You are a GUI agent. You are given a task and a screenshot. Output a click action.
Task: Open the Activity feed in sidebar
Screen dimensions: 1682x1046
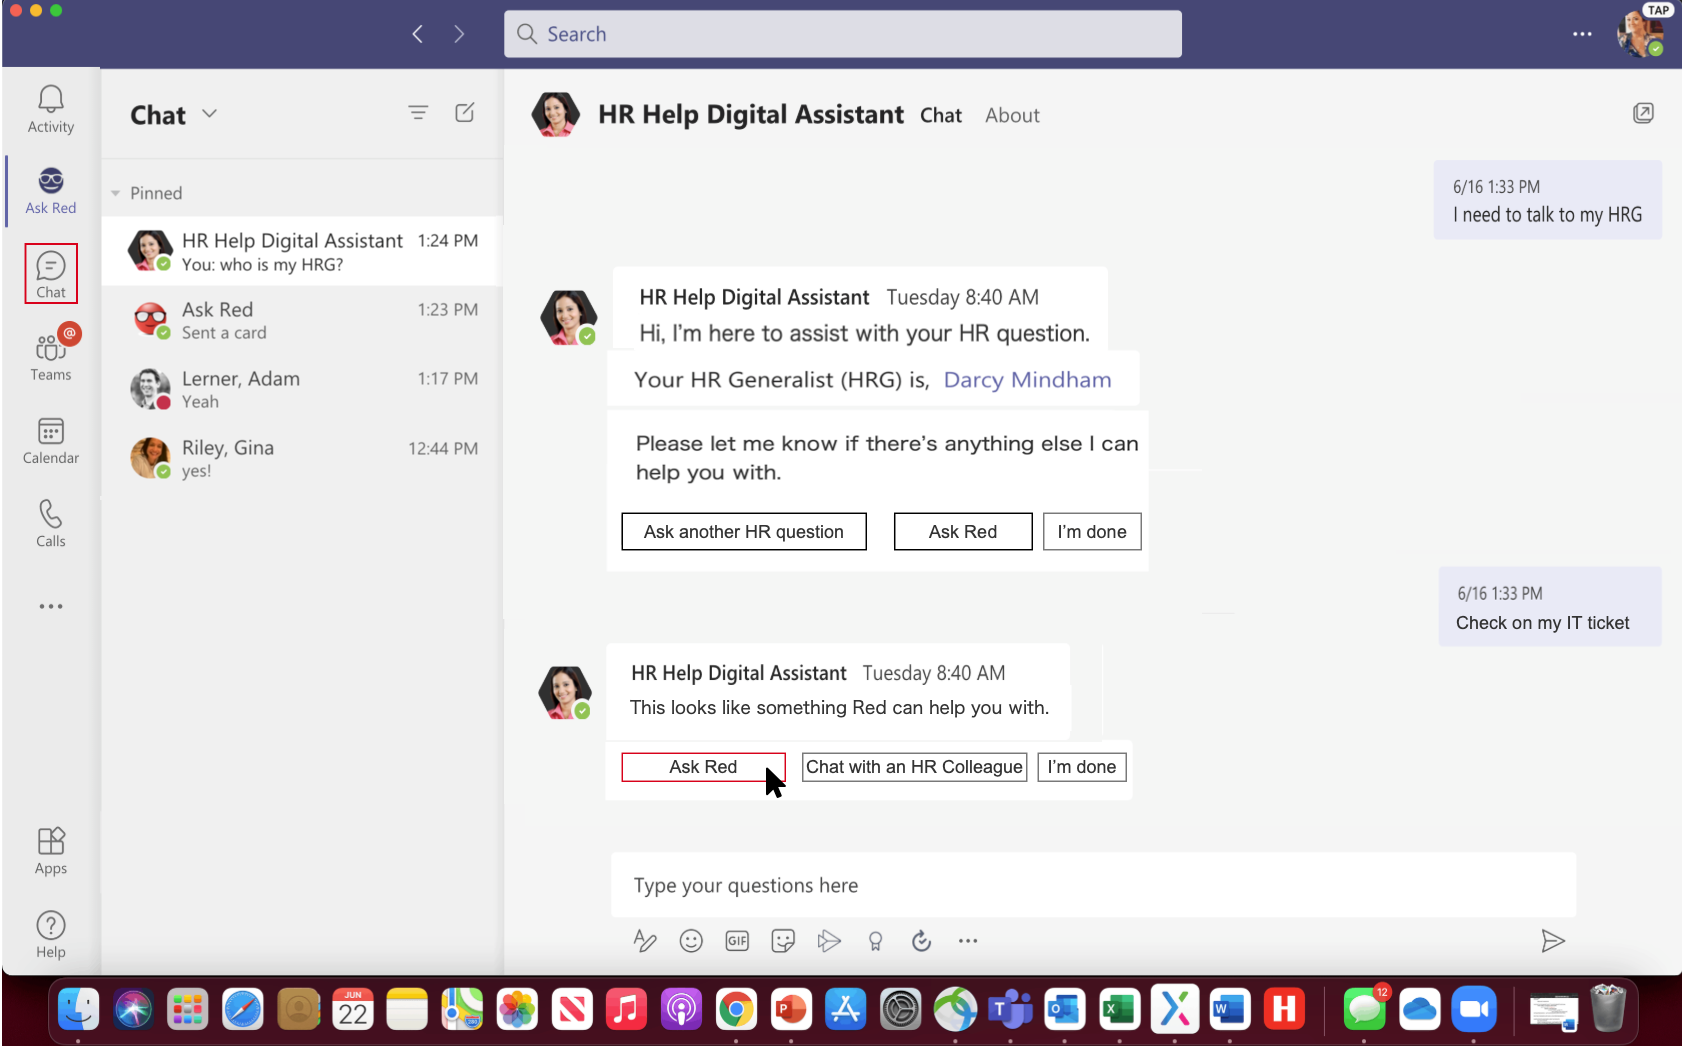pos(51,109)
